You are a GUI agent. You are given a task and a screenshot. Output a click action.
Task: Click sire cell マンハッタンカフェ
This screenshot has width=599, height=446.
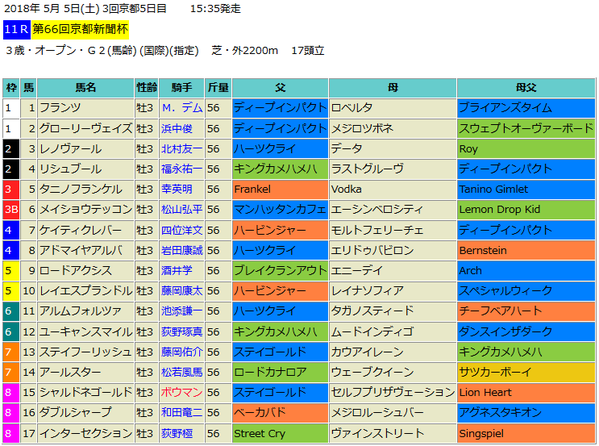(x=280, y=209)
